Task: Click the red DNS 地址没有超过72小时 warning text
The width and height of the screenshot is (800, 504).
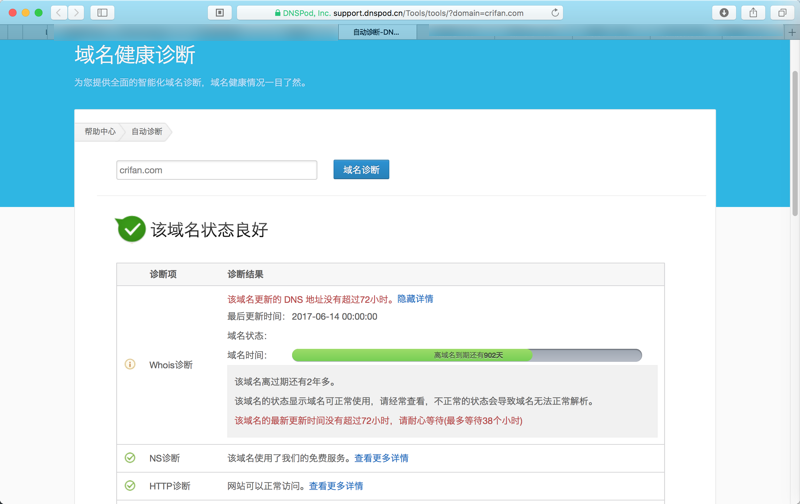Action: pyautogui.click(x=311, y=299)
